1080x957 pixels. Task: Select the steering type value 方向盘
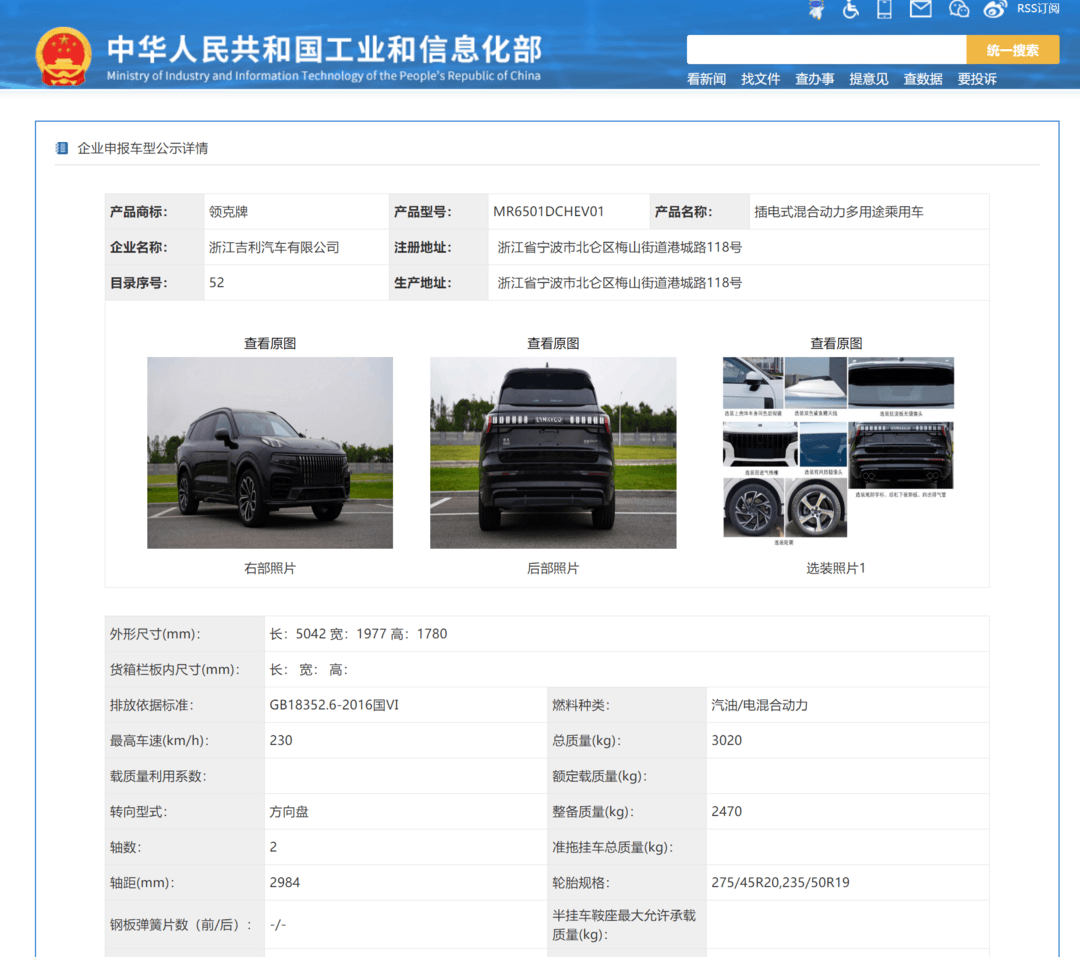click(289, 812)
